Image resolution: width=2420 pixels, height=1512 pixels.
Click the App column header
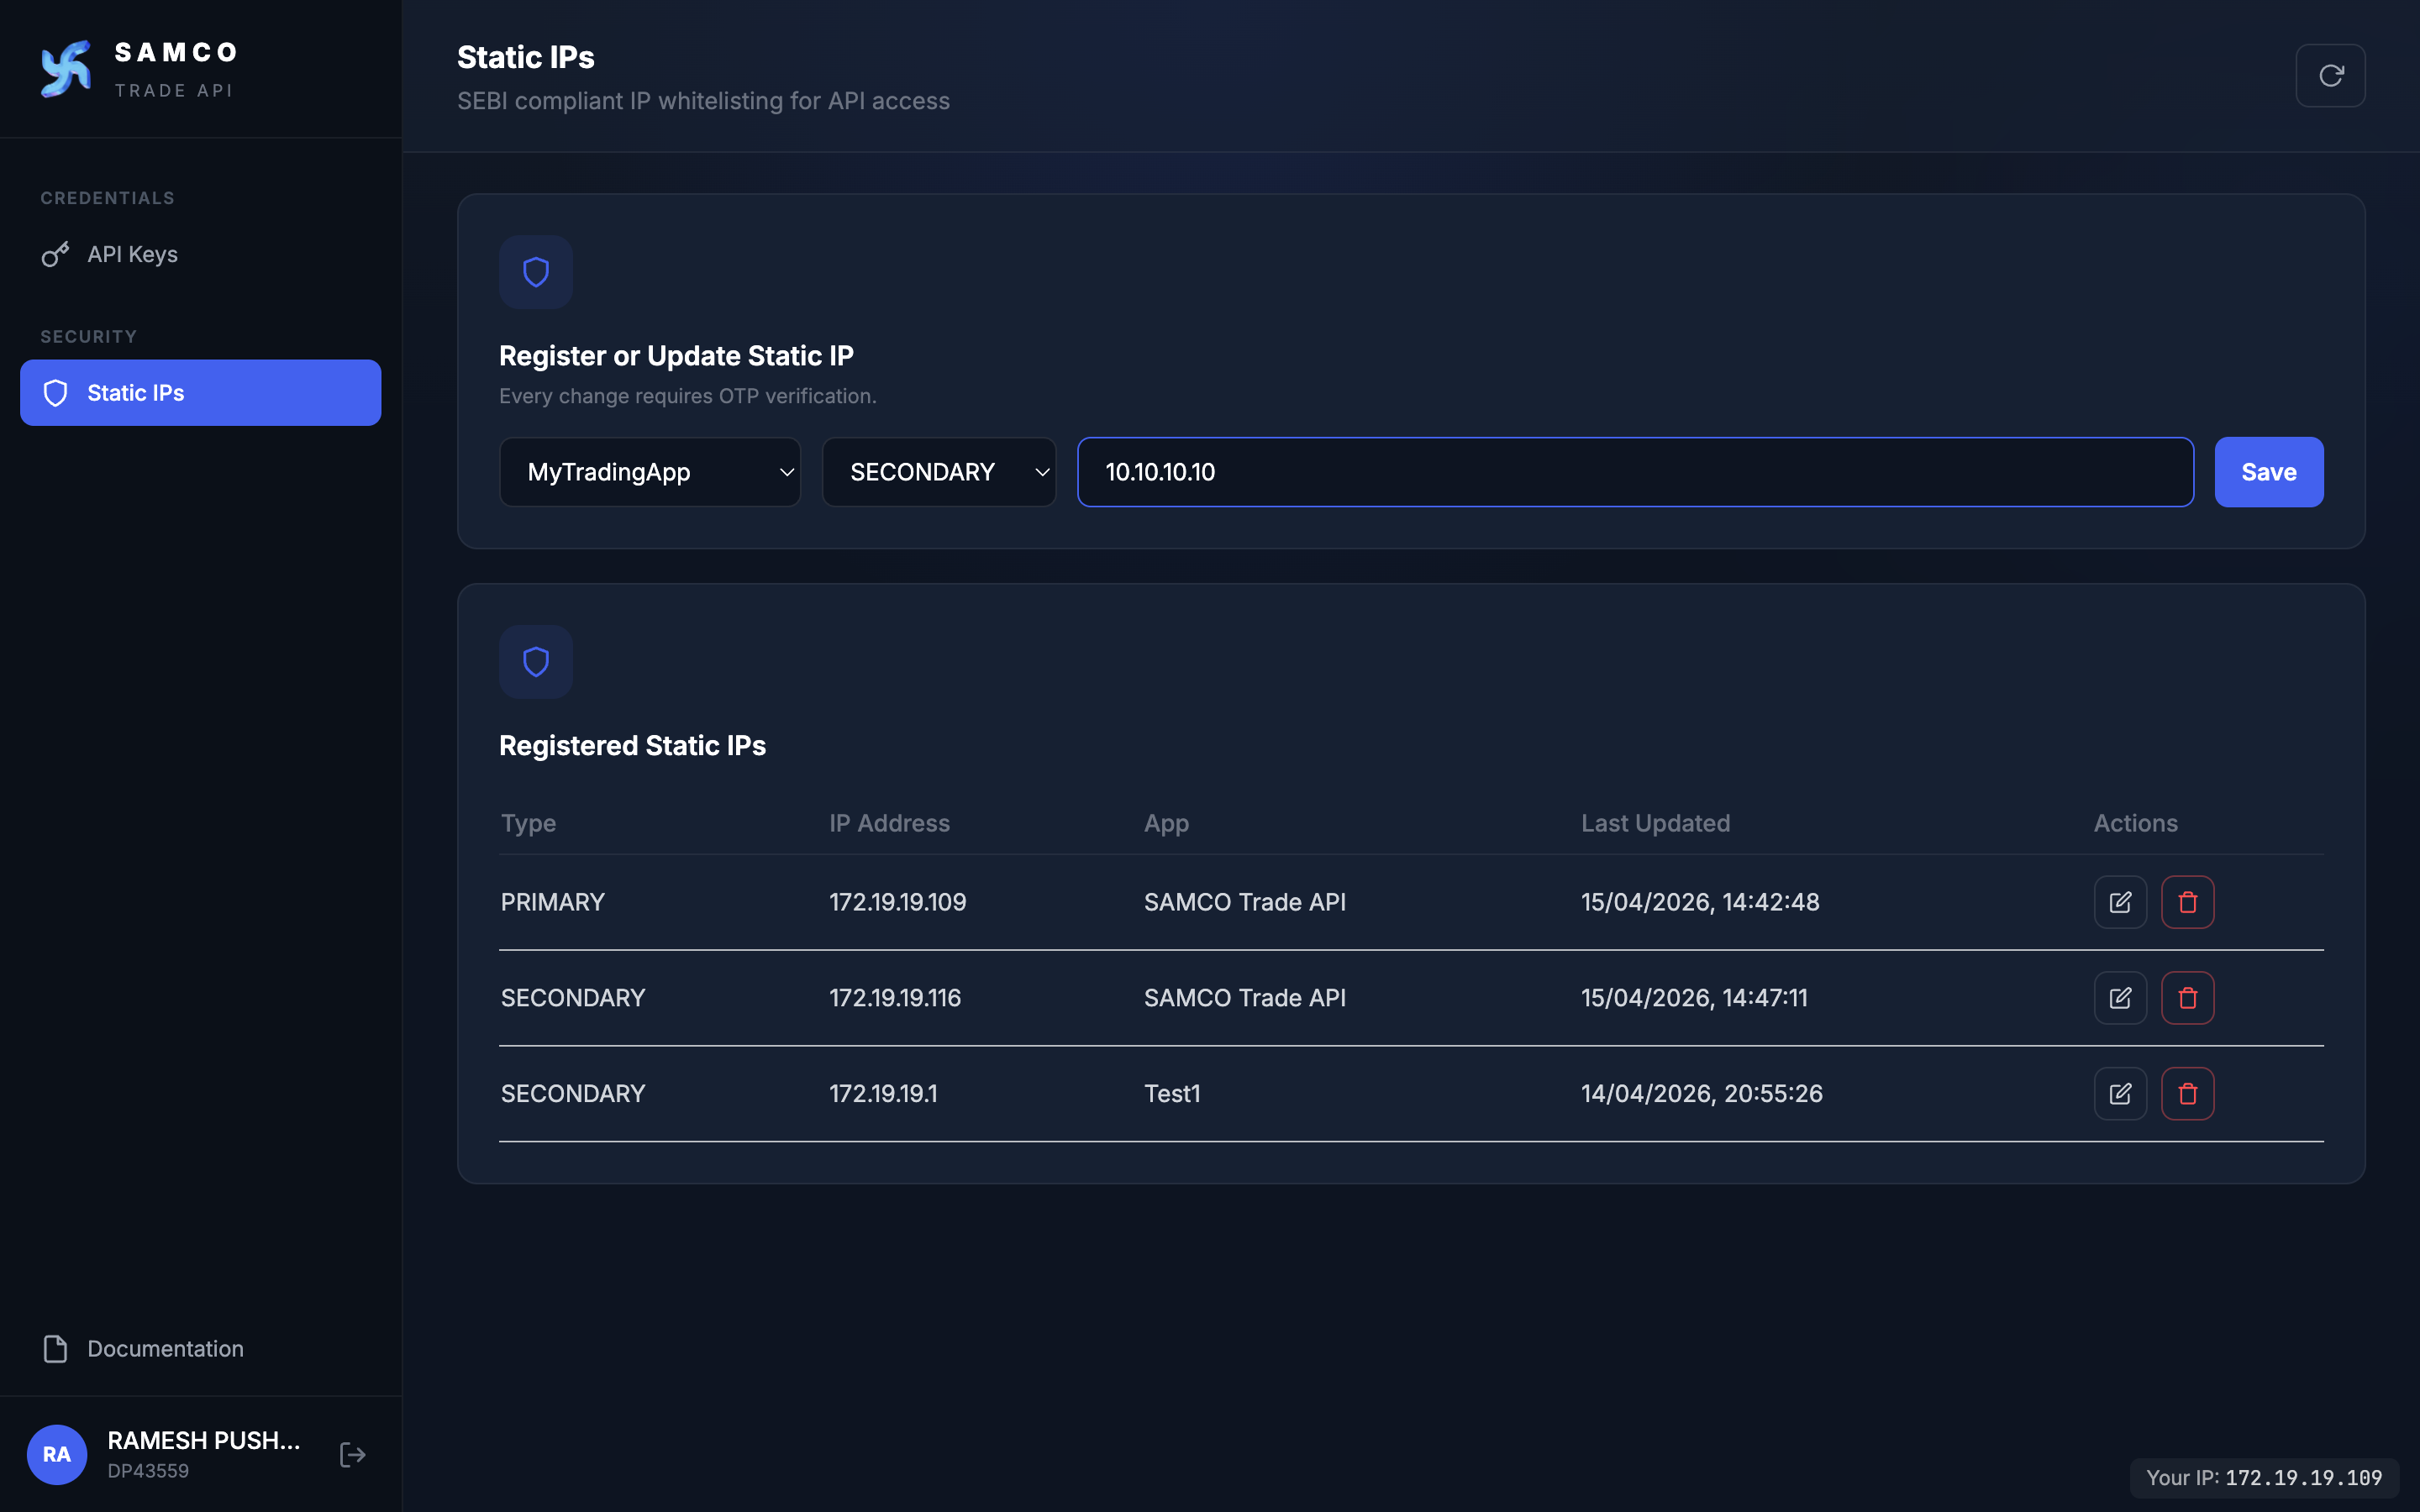(x=1166, y=823)
